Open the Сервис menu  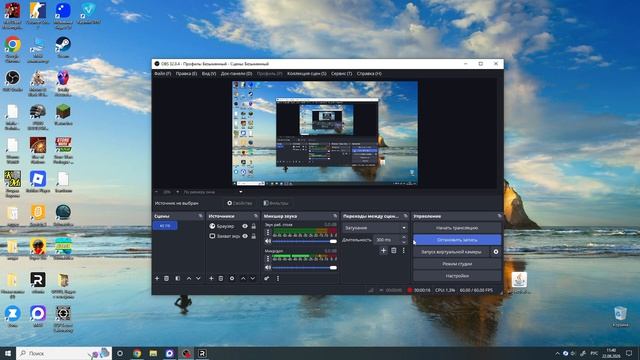(341, 74)
